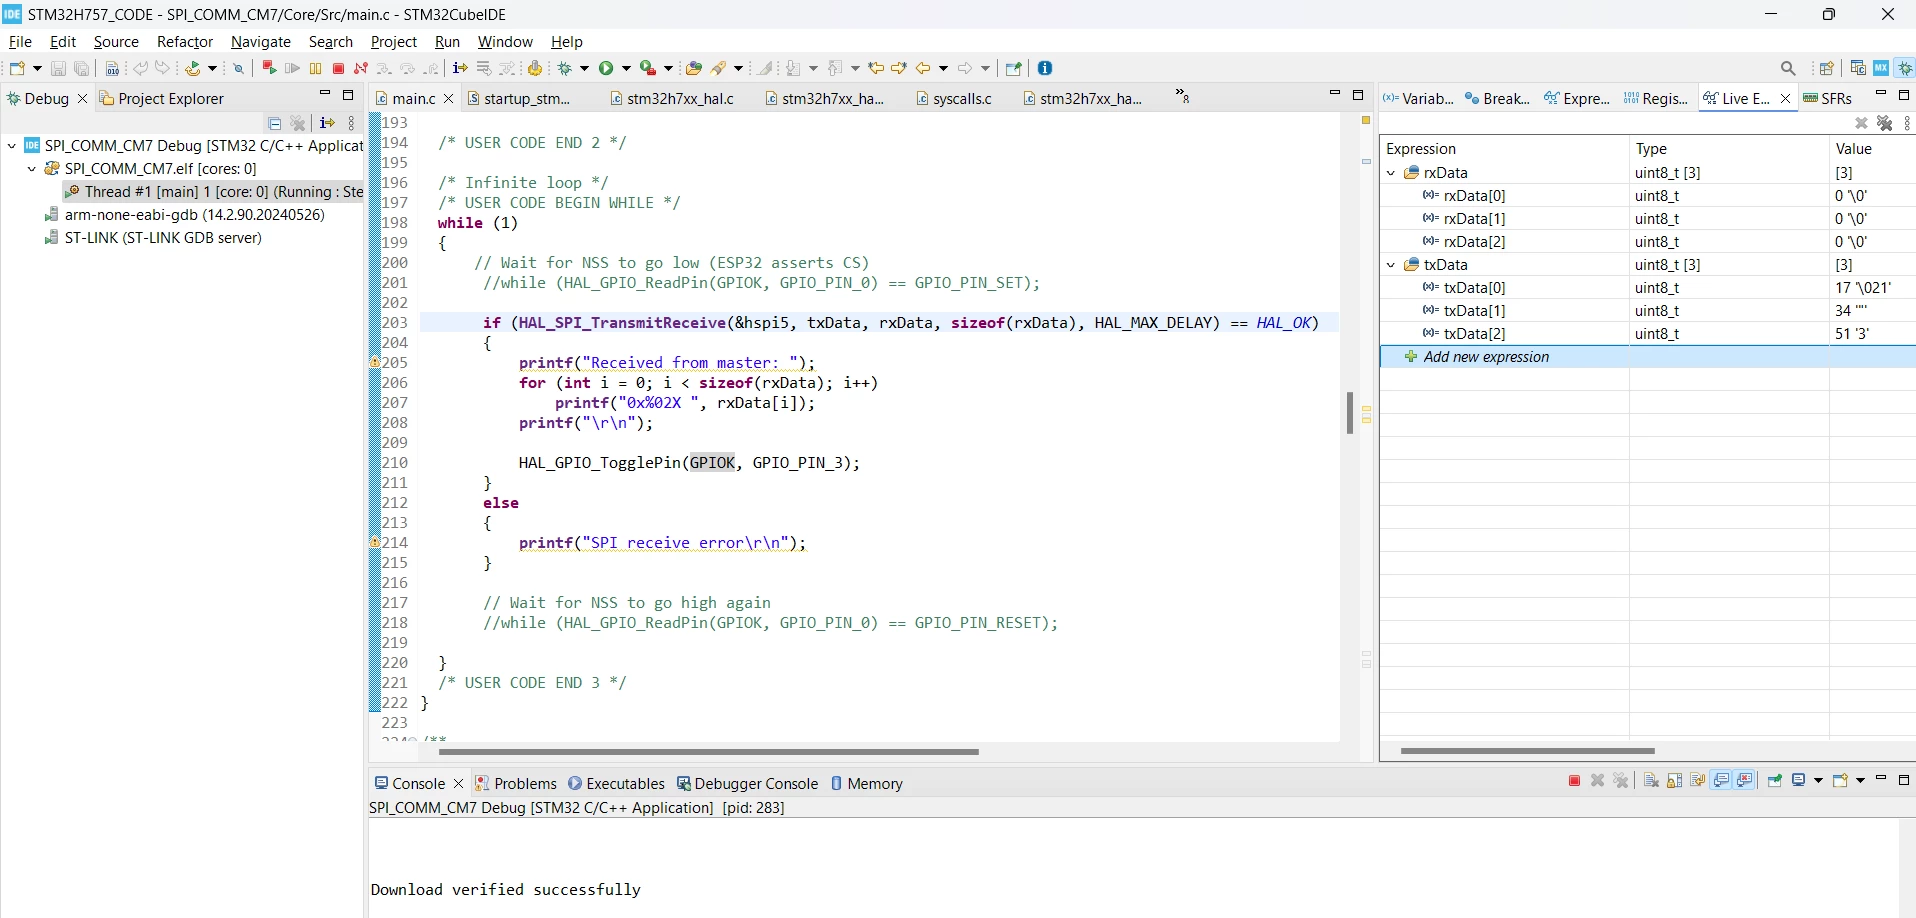Click Terminate and Relaunch icon
1916x918 pixels.
(x=269, y=67)
